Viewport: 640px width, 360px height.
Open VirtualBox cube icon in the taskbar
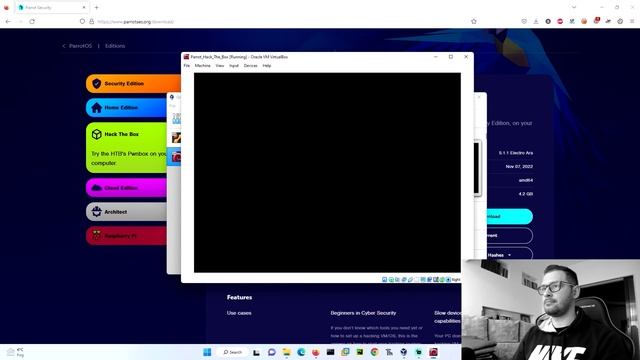click(404, 352)
